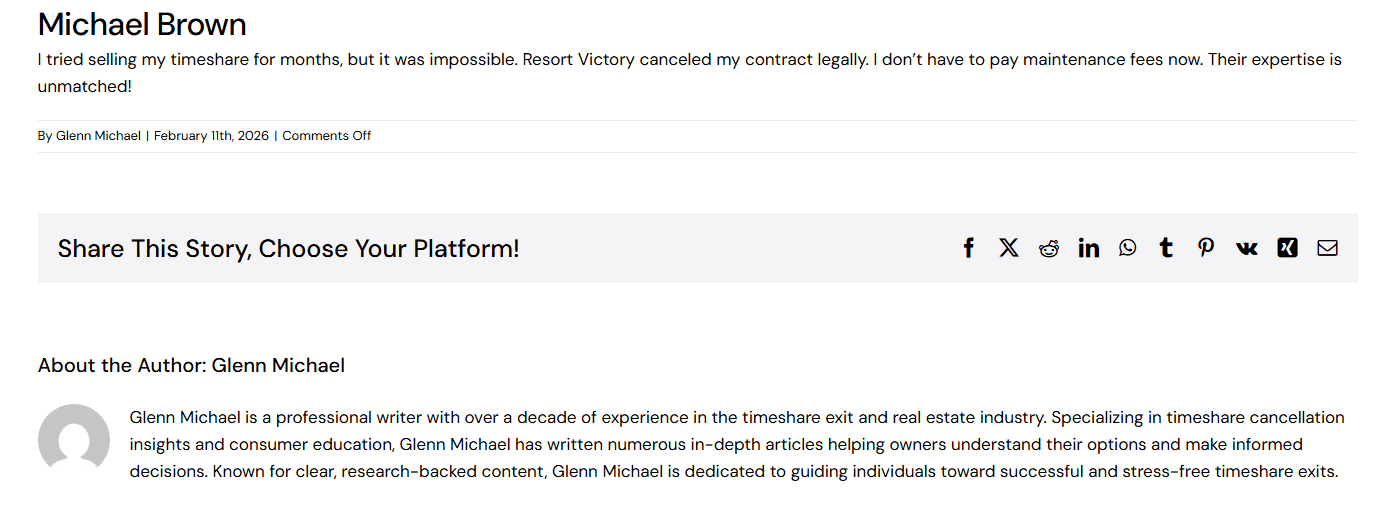Viewport: 1384px width, 513px height.
Task: Click the author biography paragraph
Action: pos(738,444)
